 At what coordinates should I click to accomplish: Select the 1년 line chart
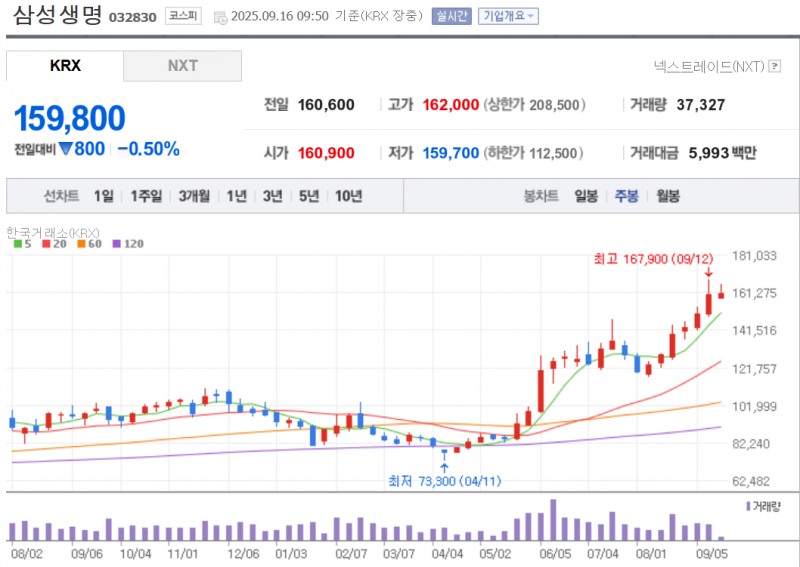pos(237,196)
